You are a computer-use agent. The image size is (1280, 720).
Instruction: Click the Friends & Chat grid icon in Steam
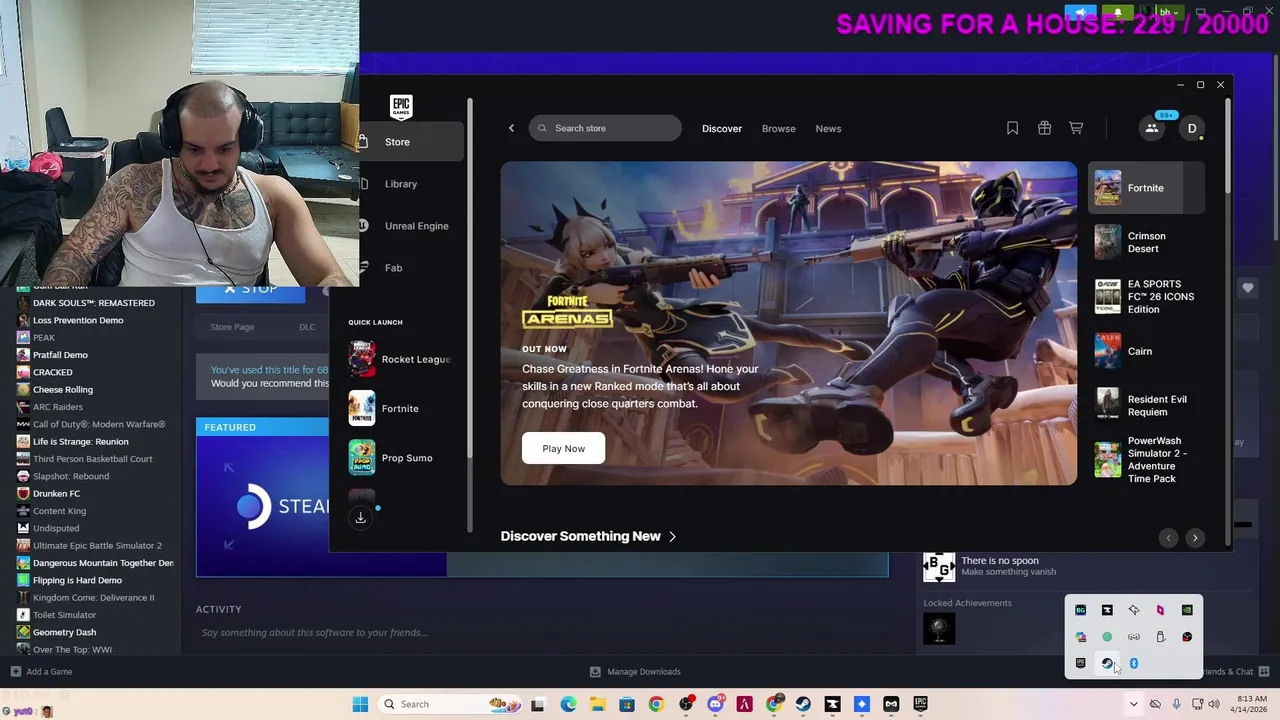[x=1264, y=671]
